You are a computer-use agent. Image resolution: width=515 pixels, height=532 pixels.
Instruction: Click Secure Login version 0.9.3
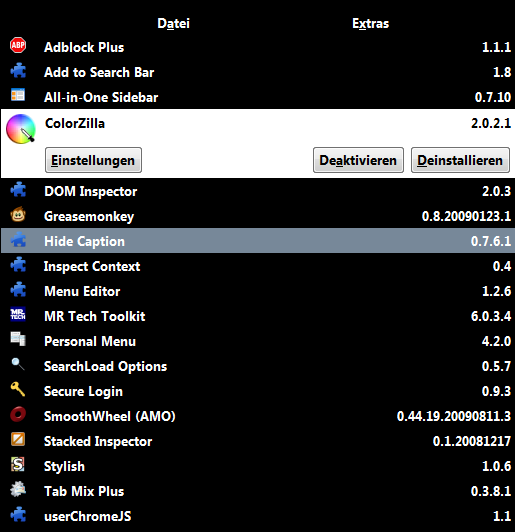[496, 392]
